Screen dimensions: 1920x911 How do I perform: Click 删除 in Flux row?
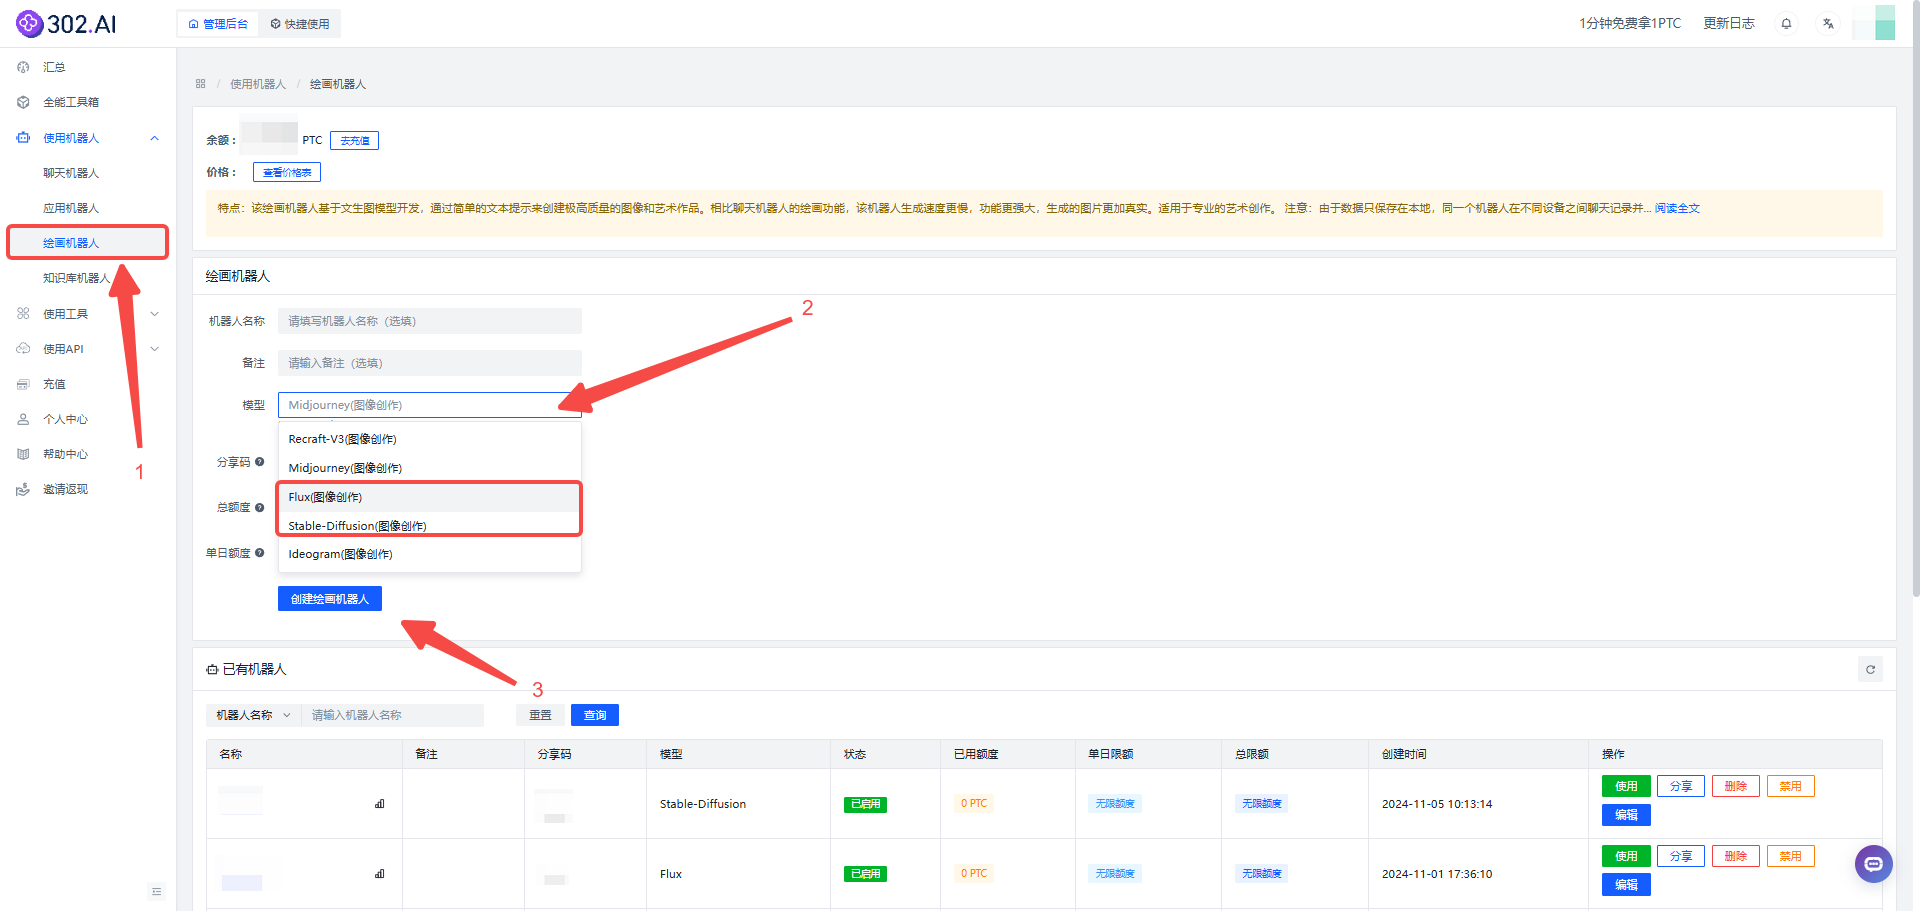coord(1736,856)
